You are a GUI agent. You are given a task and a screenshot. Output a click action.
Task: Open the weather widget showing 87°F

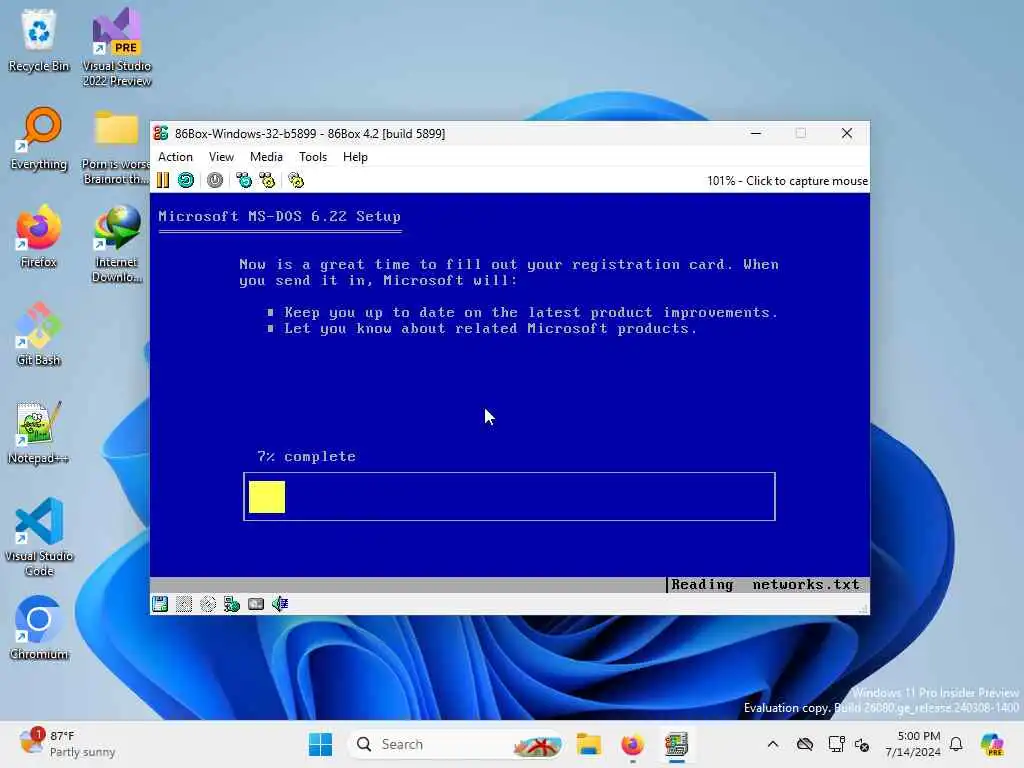tap(67, 744)
